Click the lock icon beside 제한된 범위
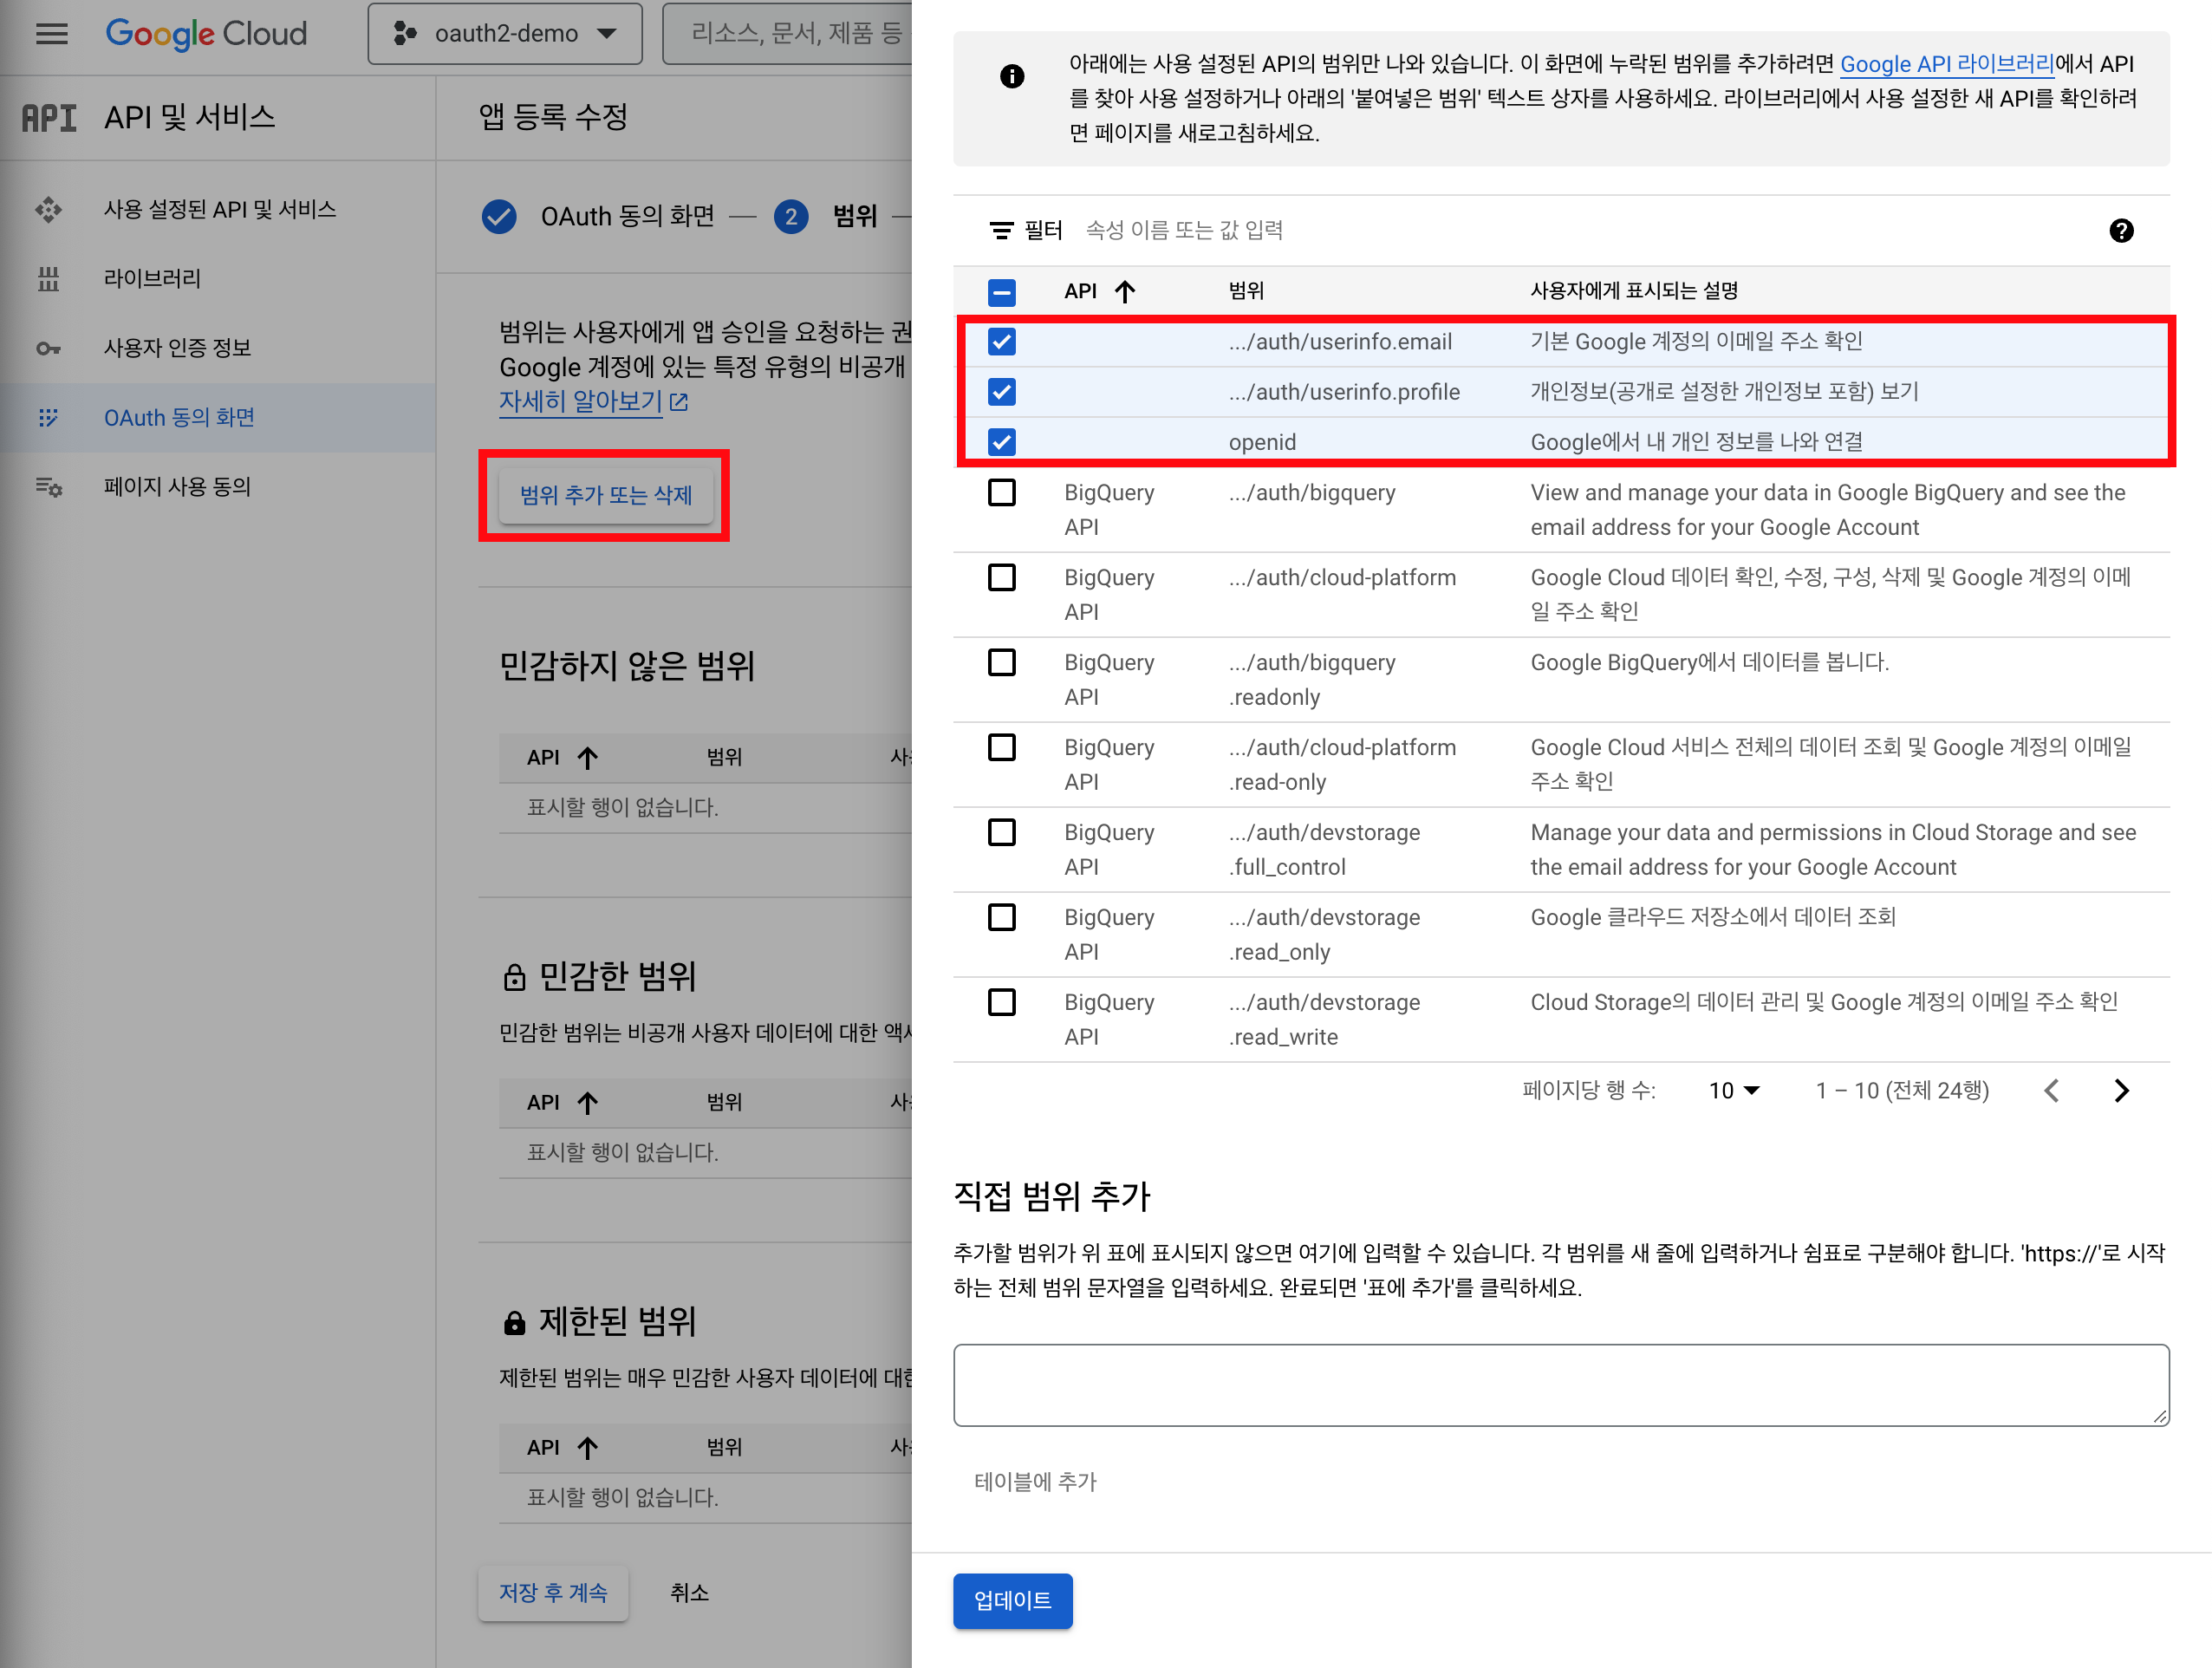The width and height of the screenshot is (2212, 1668). click(x=514, y=1322)
